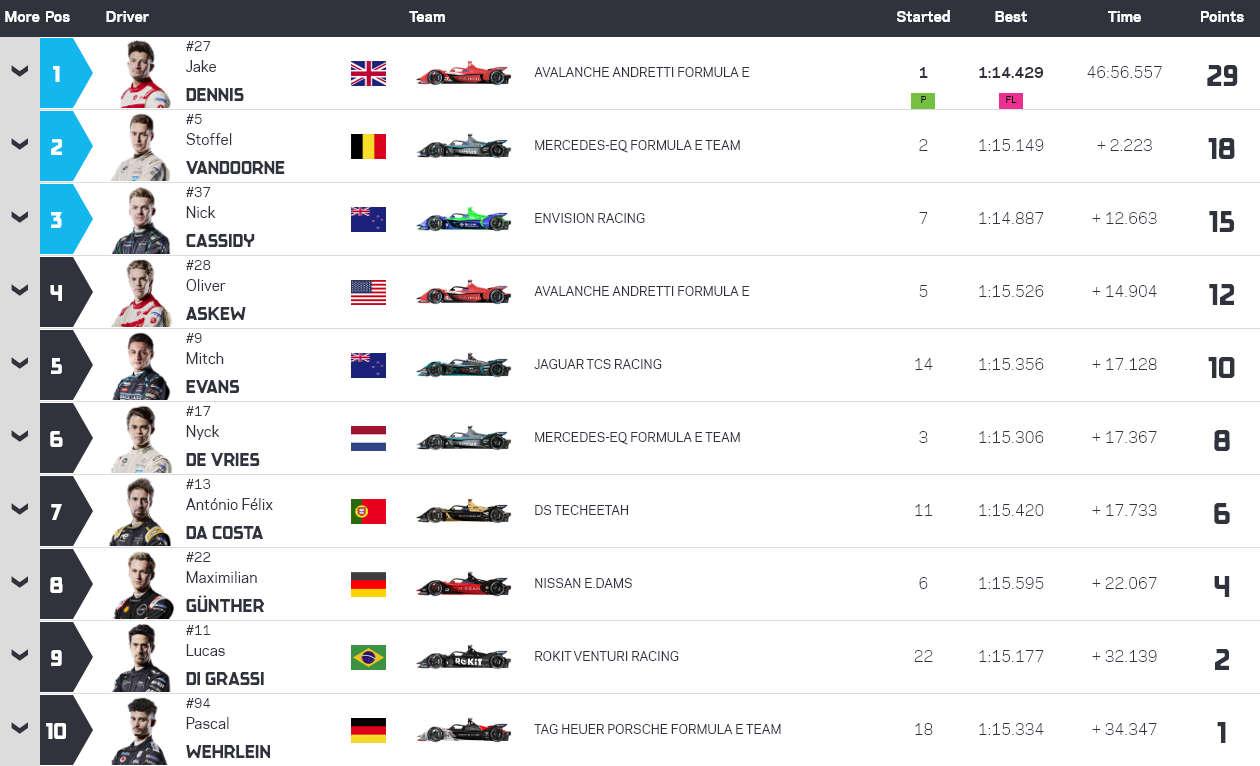Click the United Kingdom flag icon

[x=368, y=73]
